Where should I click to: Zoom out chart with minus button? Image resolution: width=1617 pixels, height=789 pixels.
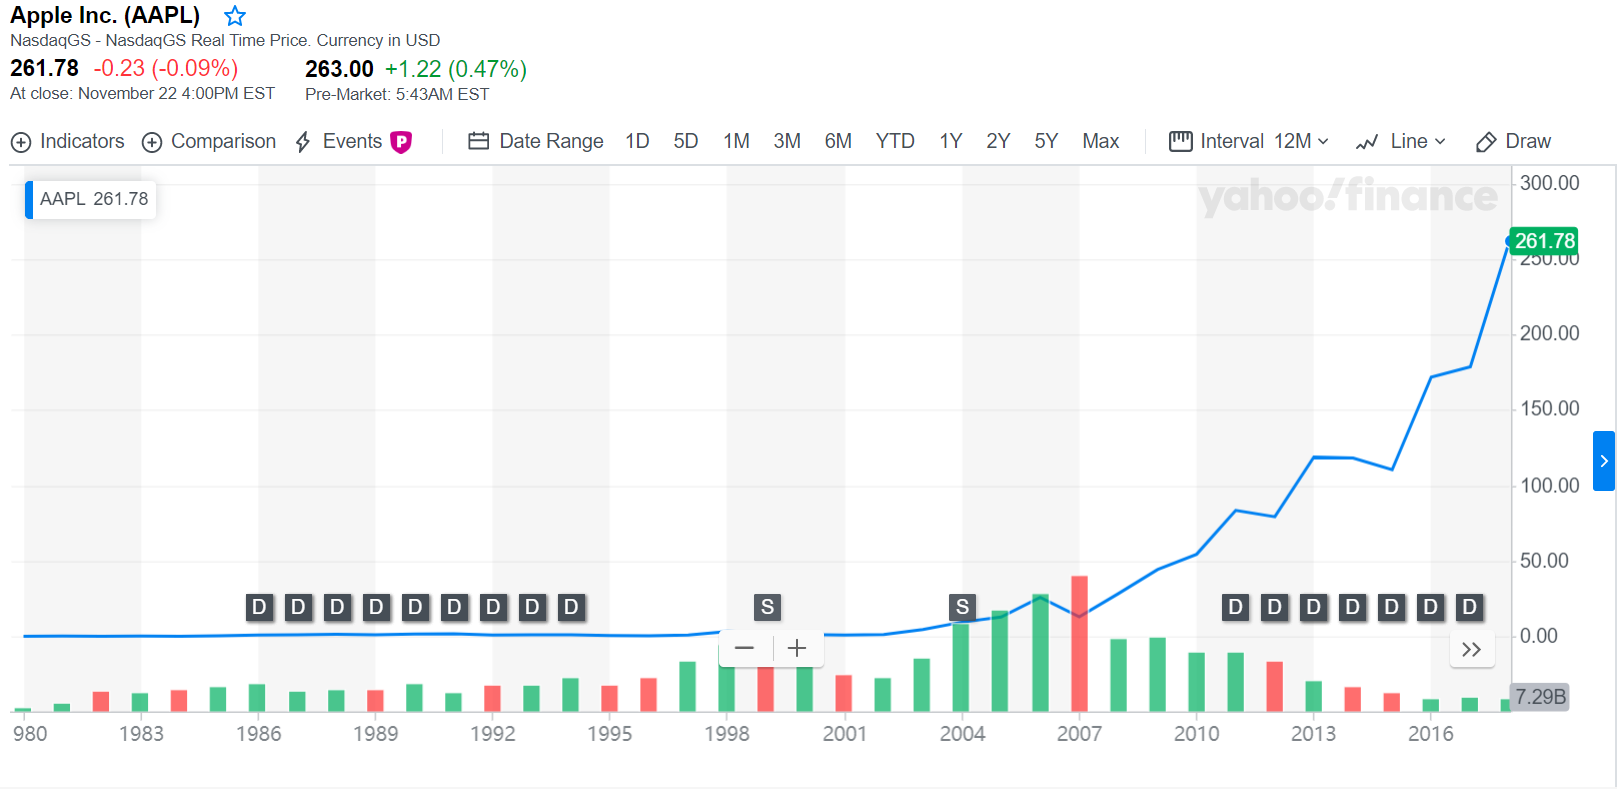(x=744, y=648)
